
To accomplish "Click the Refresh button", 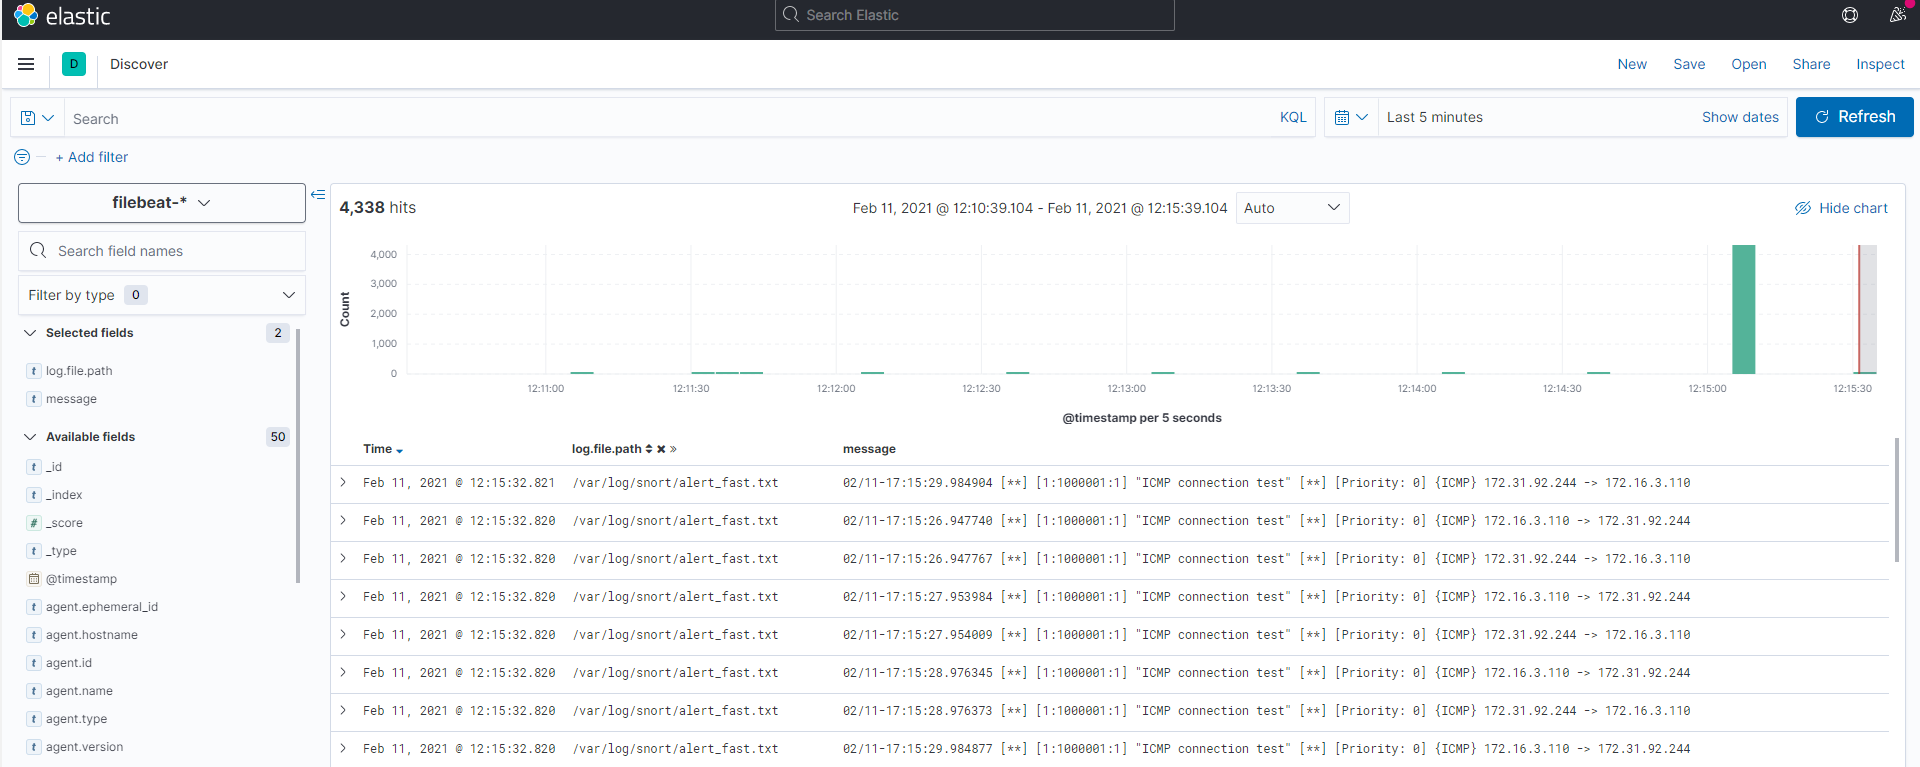I will [x=1854, y=117].
